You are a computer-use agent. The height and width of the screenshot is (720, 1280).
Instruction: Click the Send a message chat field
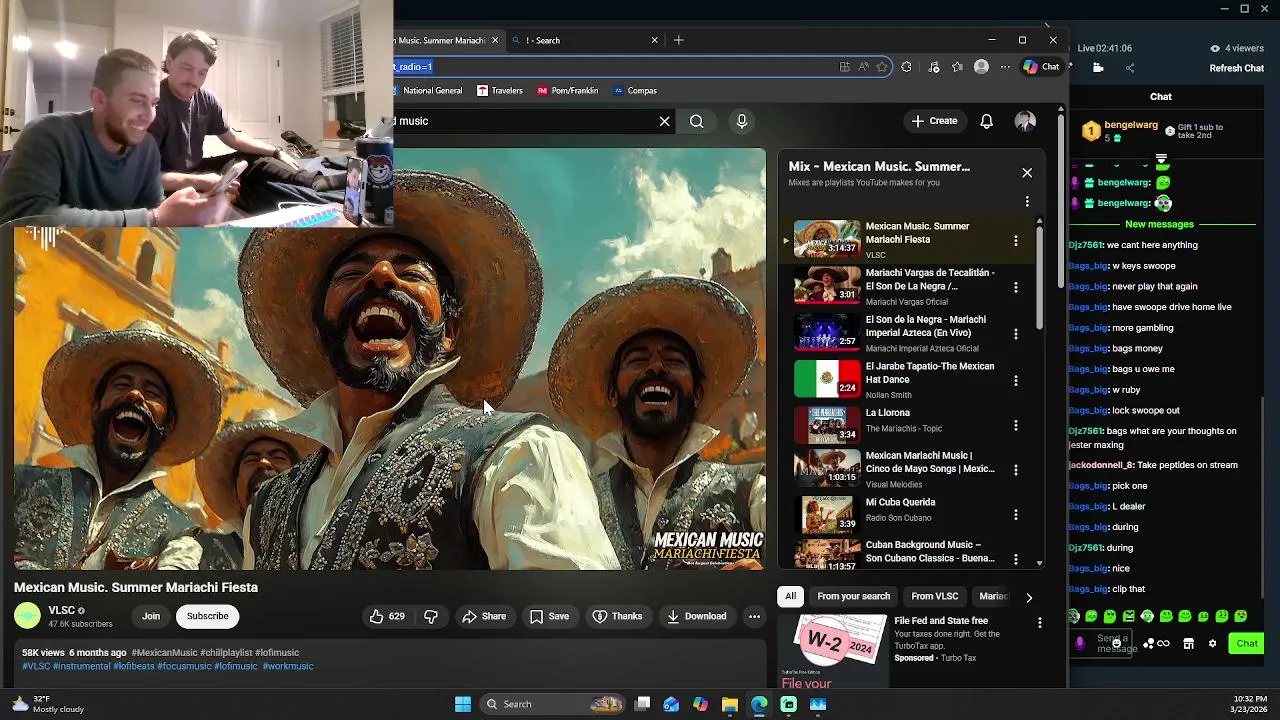[x=1101, y=644]
